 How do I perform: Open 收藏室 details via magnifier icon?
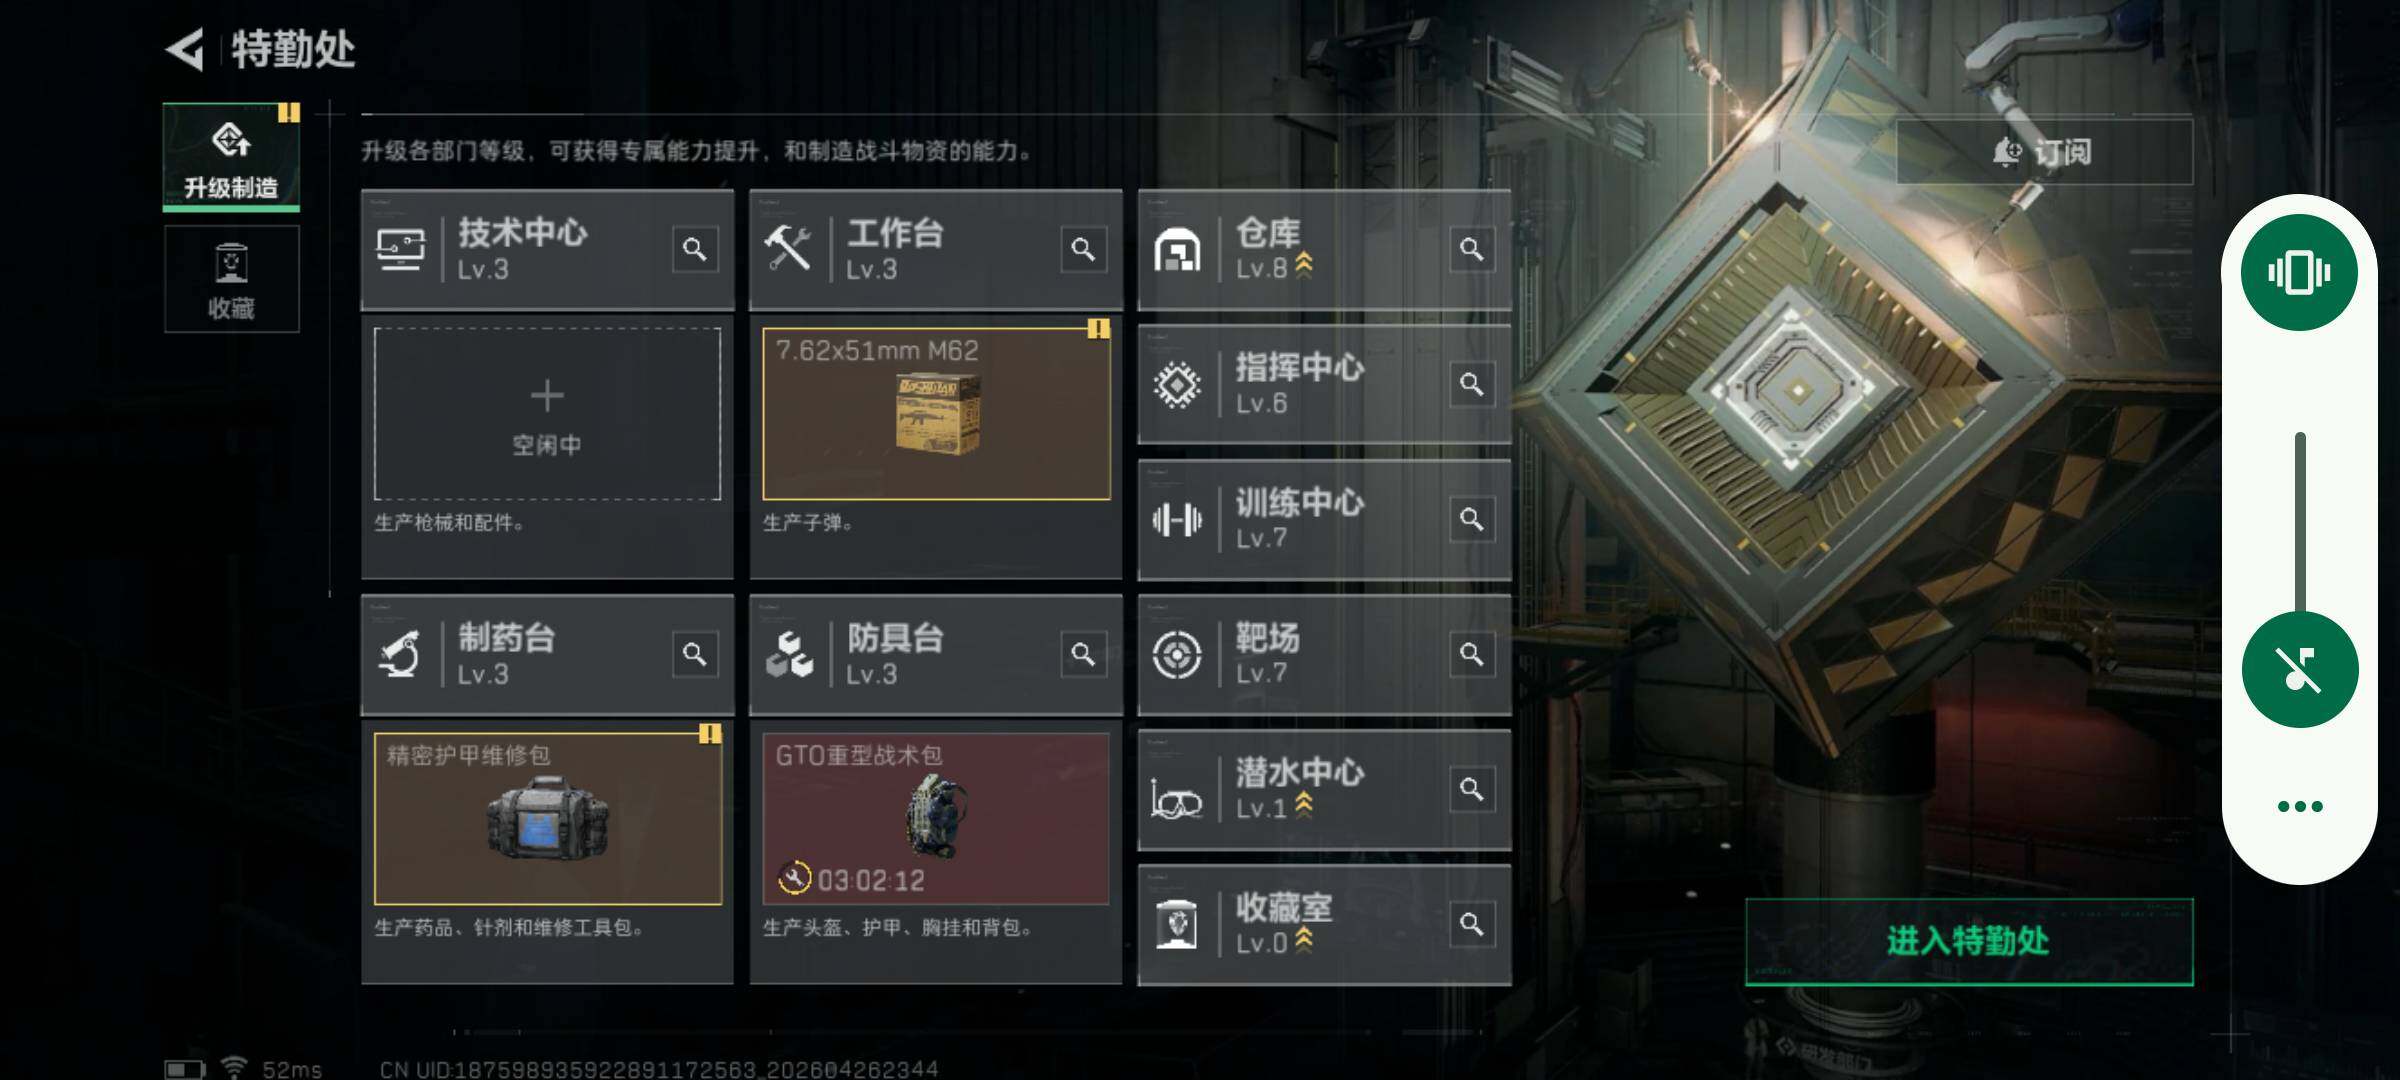(x=1472, y=924)
